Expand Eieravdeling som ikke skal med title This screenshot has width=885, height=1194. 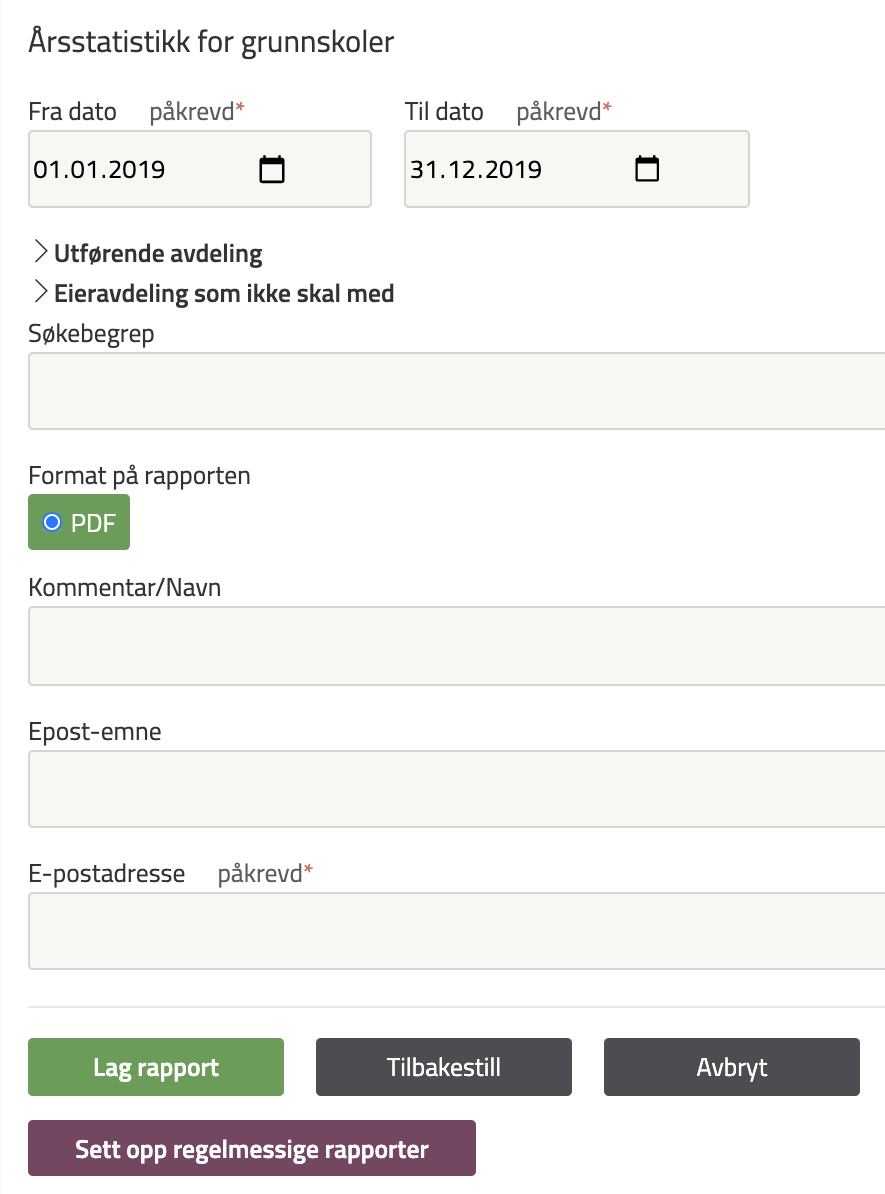[224, 294]
